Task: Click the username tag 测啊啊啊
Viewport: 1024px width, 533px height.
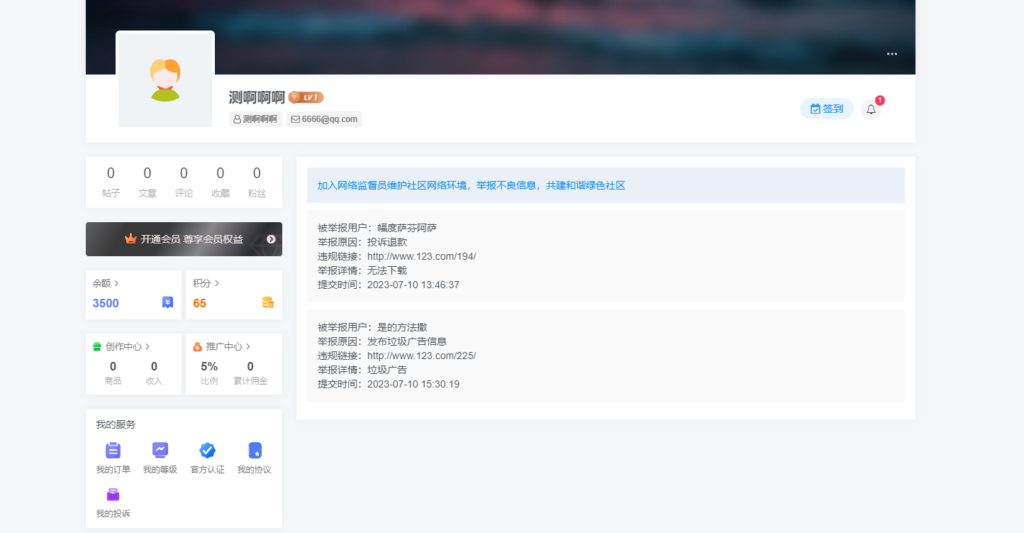Action: pyautogui.click(x=255, y=119)
